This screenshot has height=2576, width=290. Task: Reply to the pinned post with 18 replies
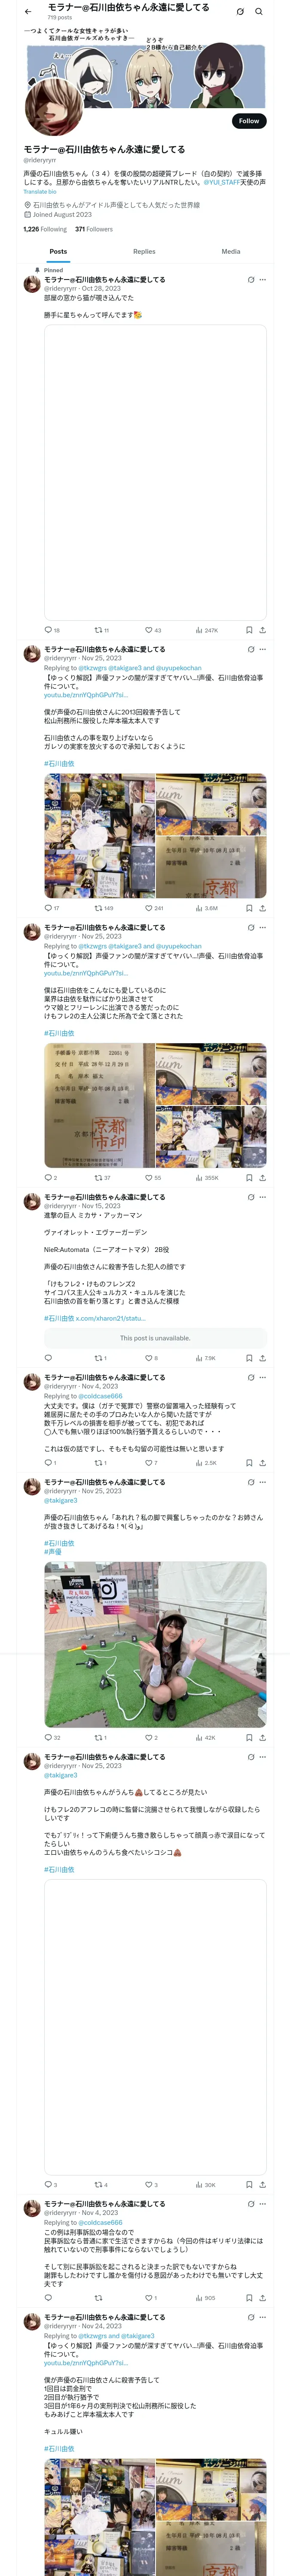tap(52, 630)
